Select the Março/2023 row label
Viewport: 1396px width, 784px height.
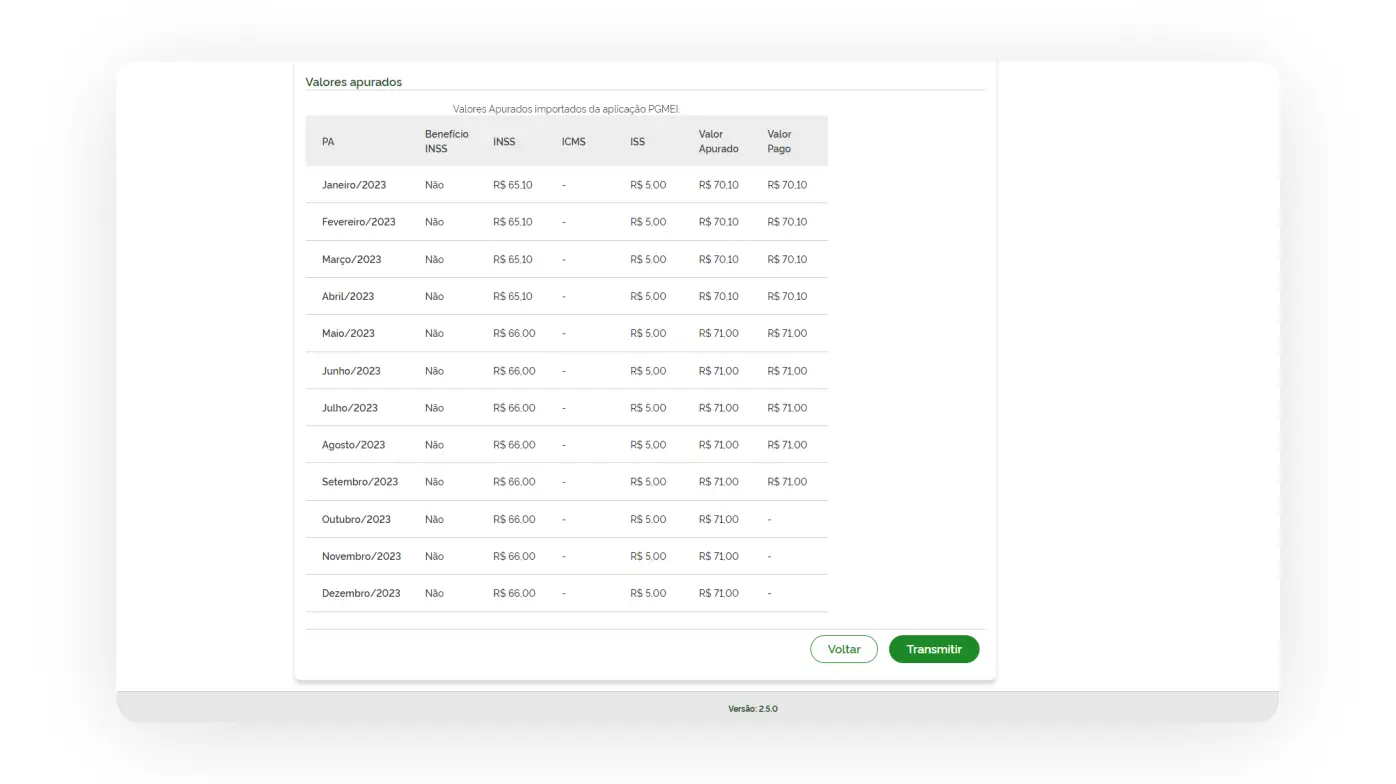point(351,259)
